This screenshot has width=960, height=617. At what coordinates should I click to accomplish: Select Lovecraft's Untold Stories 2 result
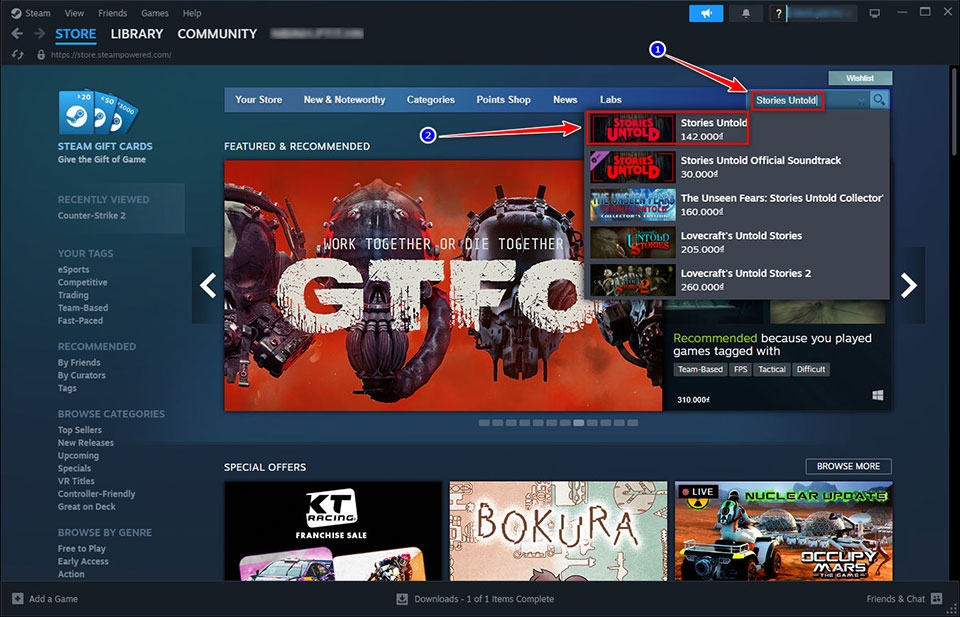pyautogui.click(x=737, y=280)
